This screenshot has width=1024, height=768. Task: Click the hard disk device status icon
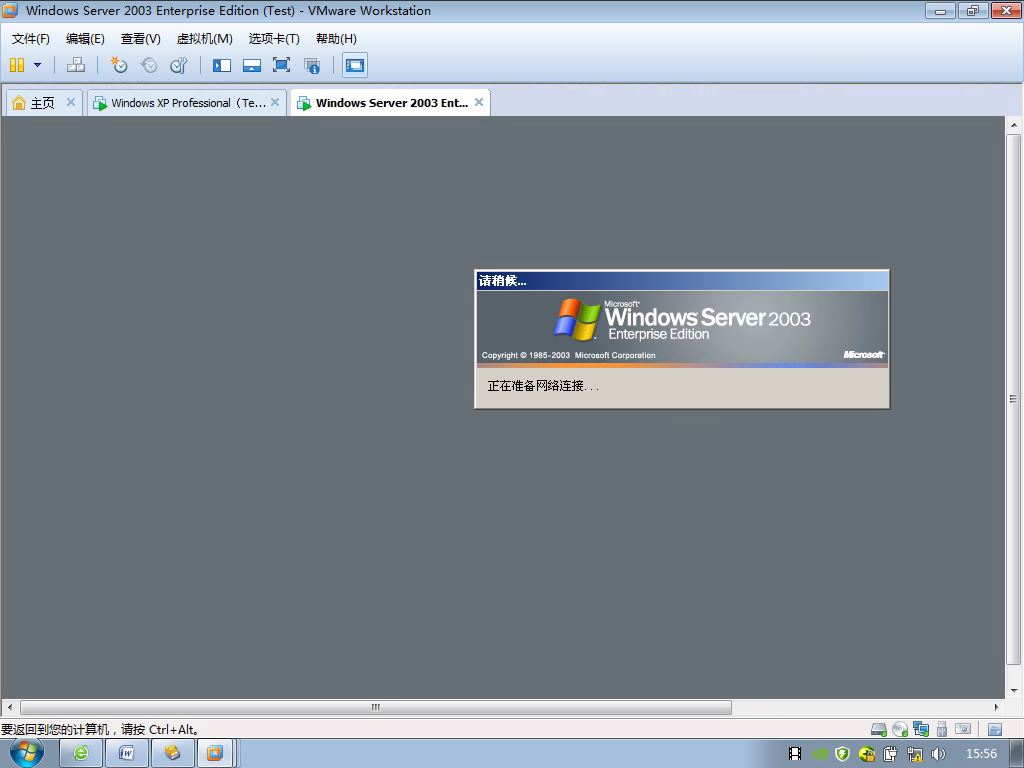tap(879, 729)
